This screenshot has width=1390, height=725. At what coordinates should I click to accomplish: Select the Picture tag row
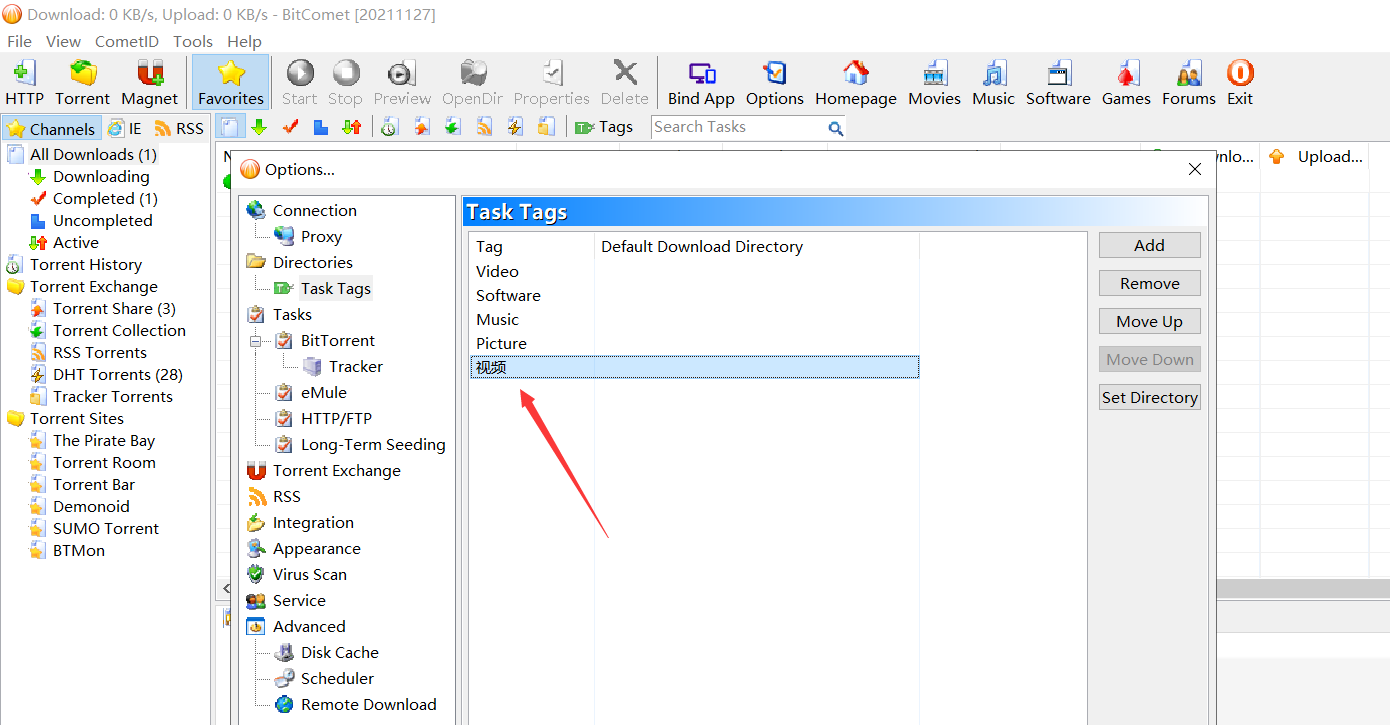click(695, 343)
